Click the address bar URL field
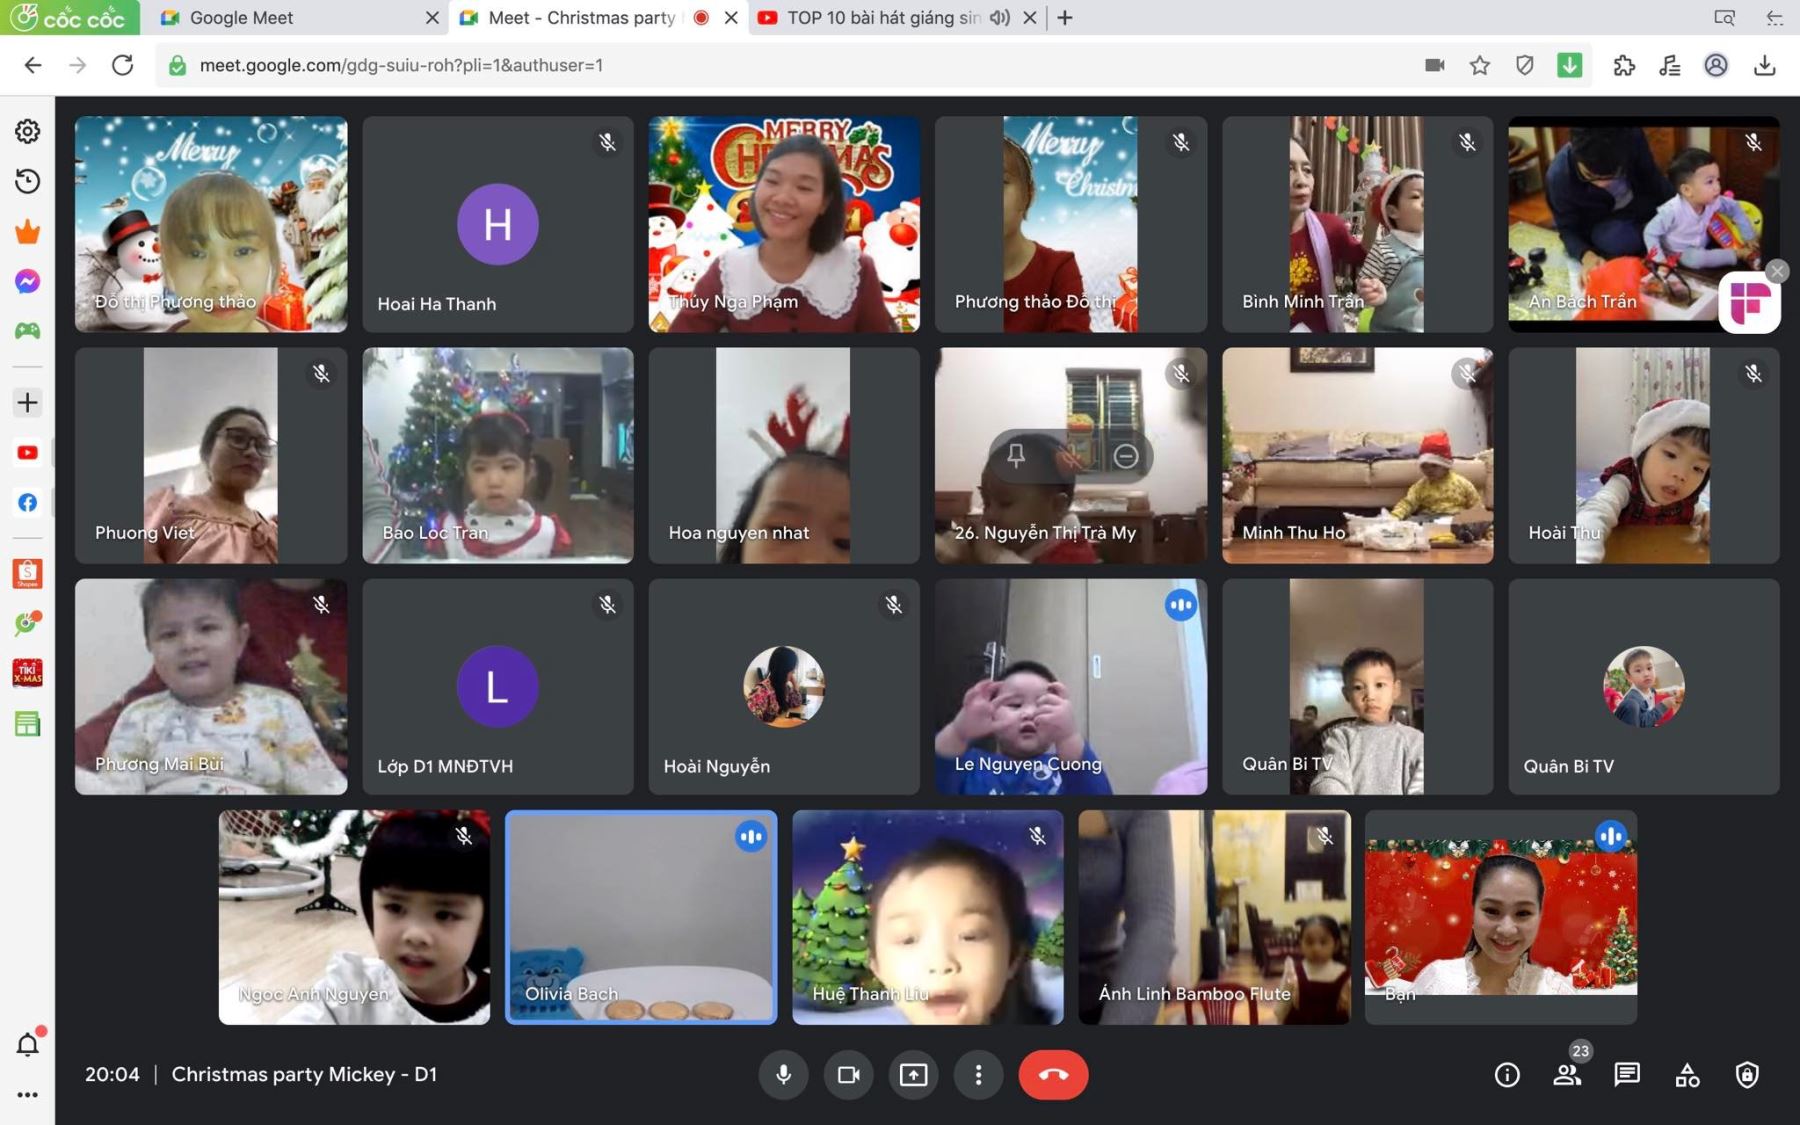The height and width of the screenshot is (1125, 1800). click(700, 65)
